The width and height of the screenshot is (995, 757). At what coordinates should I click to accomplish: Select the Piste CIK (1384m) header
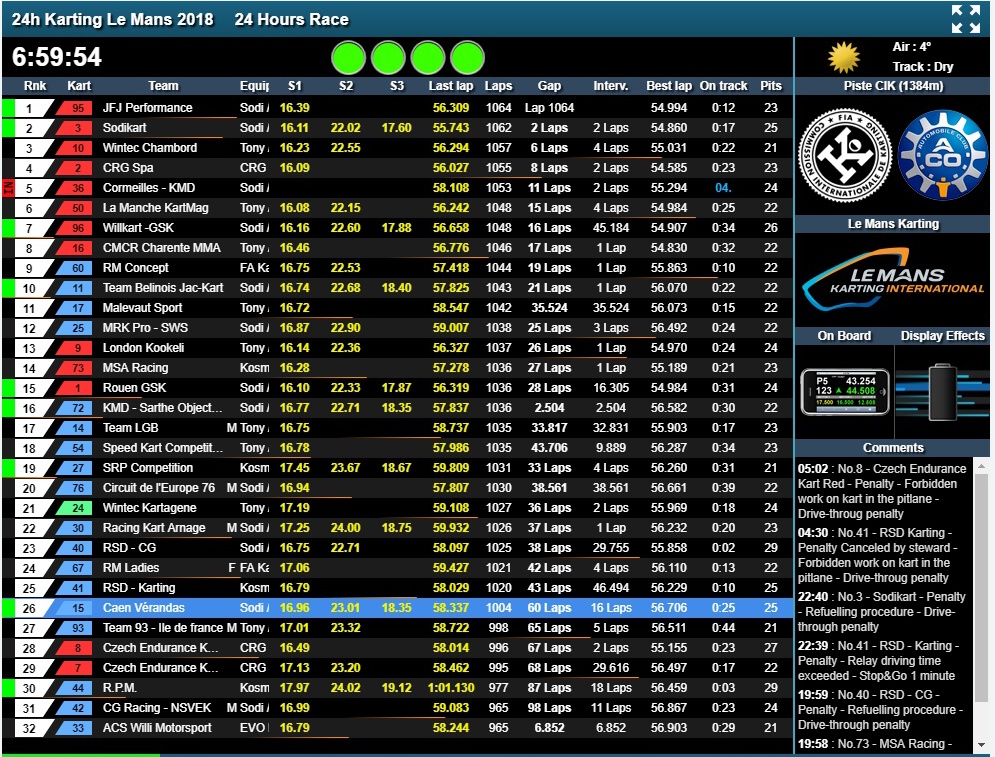pos(893,86)
